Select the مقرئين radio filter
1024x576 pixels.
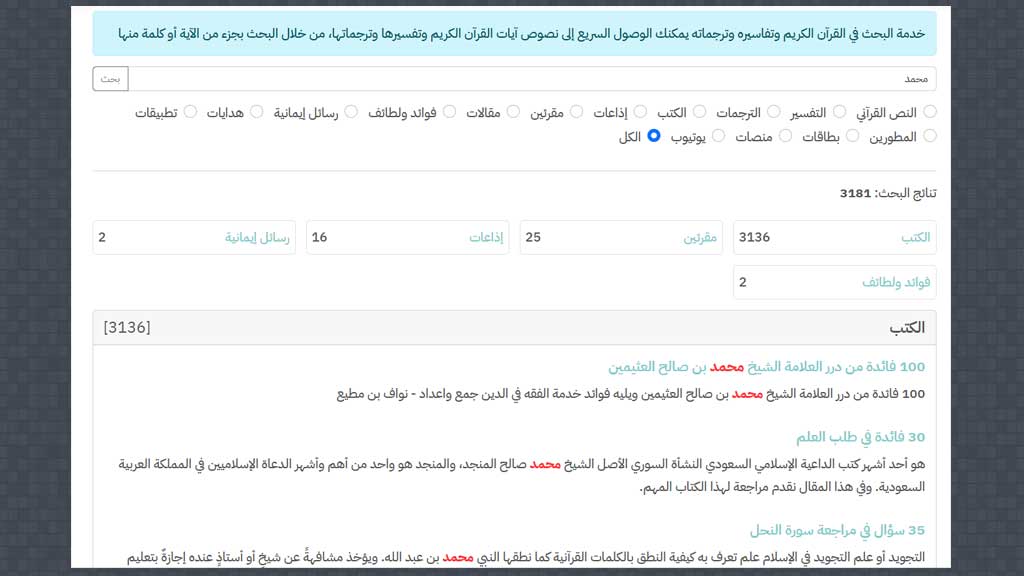pos(577,111)
